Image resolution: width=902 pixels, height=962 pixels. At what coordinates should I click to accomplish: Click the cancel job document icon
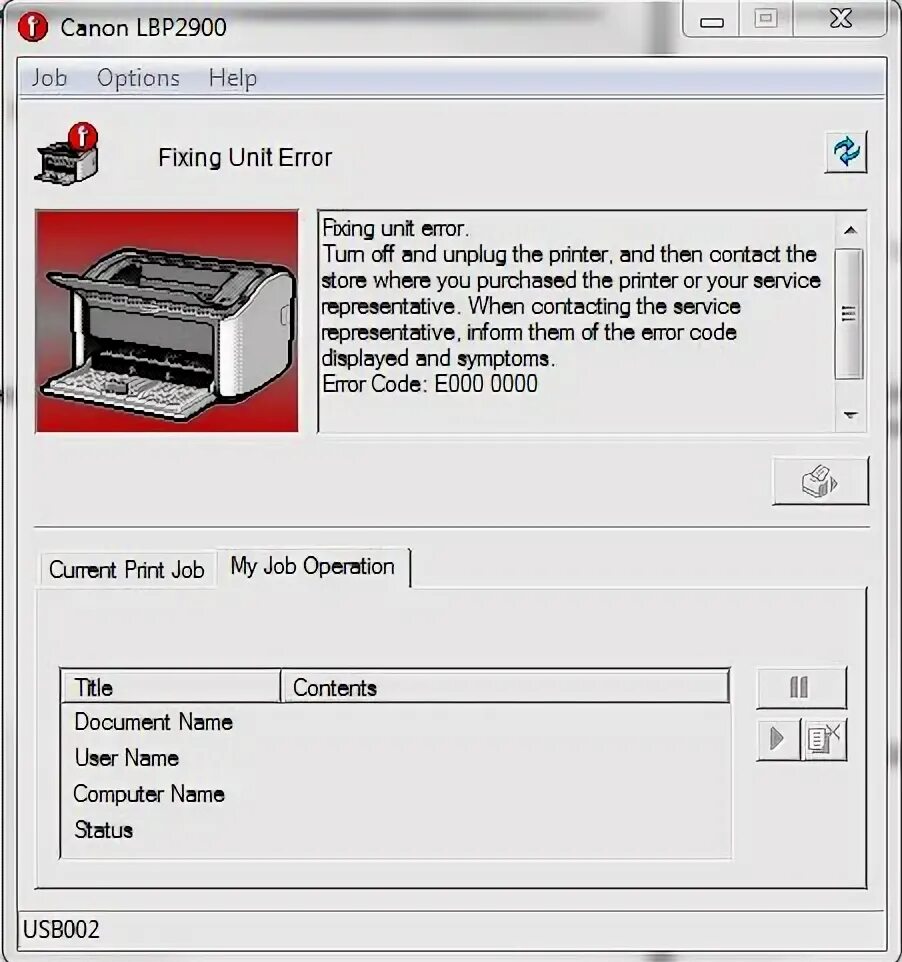[824, 739]
